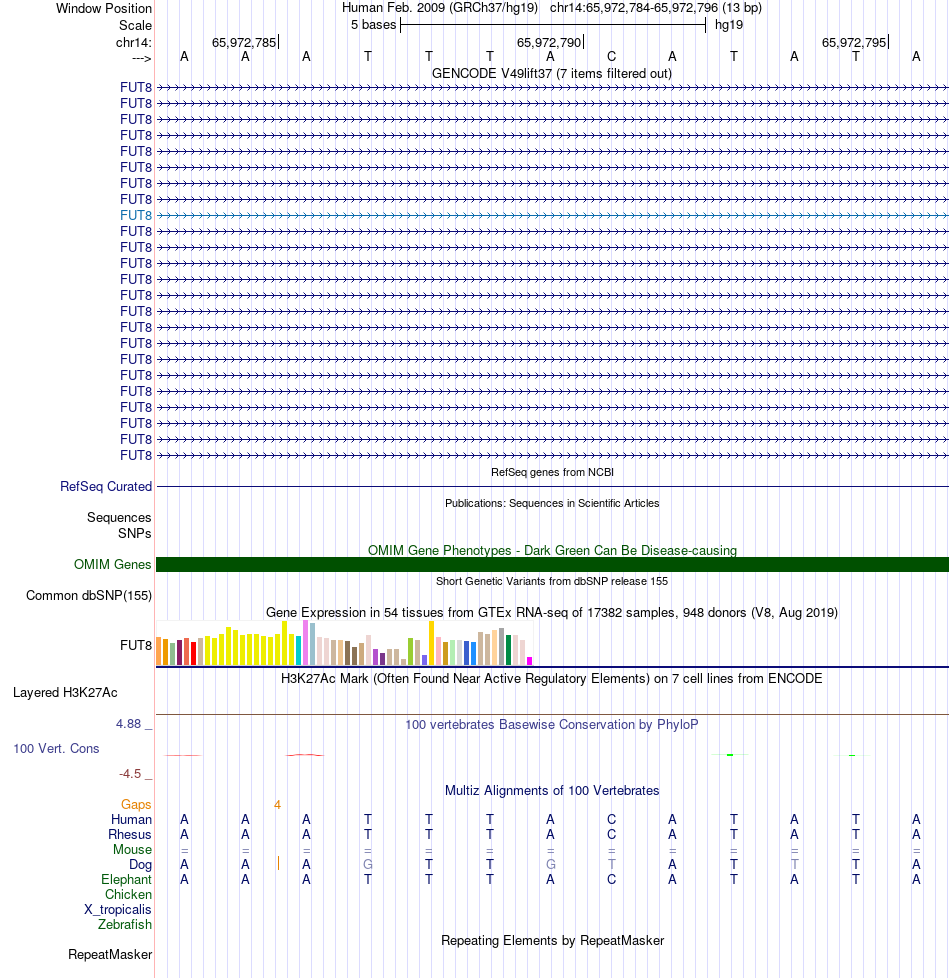
Task: Click the 'Human' alignment row label
Action: point(132,820)
